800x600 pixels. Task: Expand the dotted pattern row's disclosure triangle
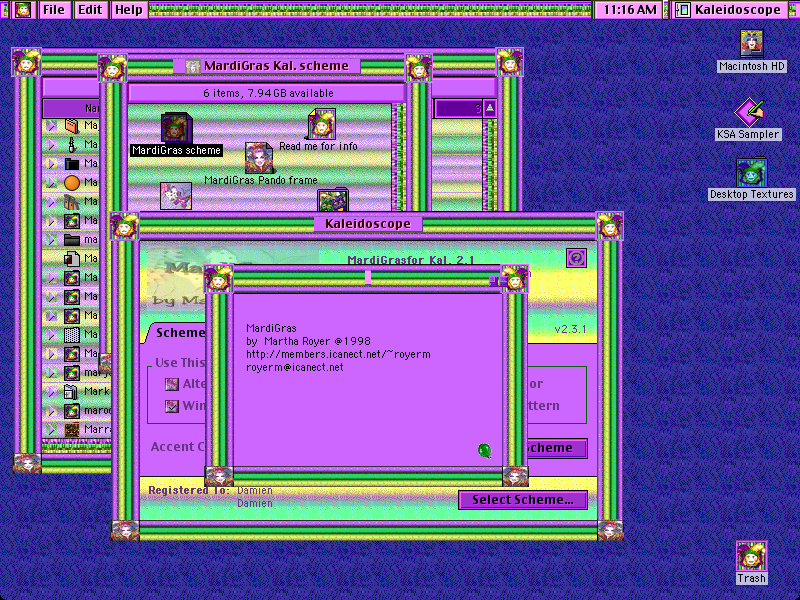point(52,335)
